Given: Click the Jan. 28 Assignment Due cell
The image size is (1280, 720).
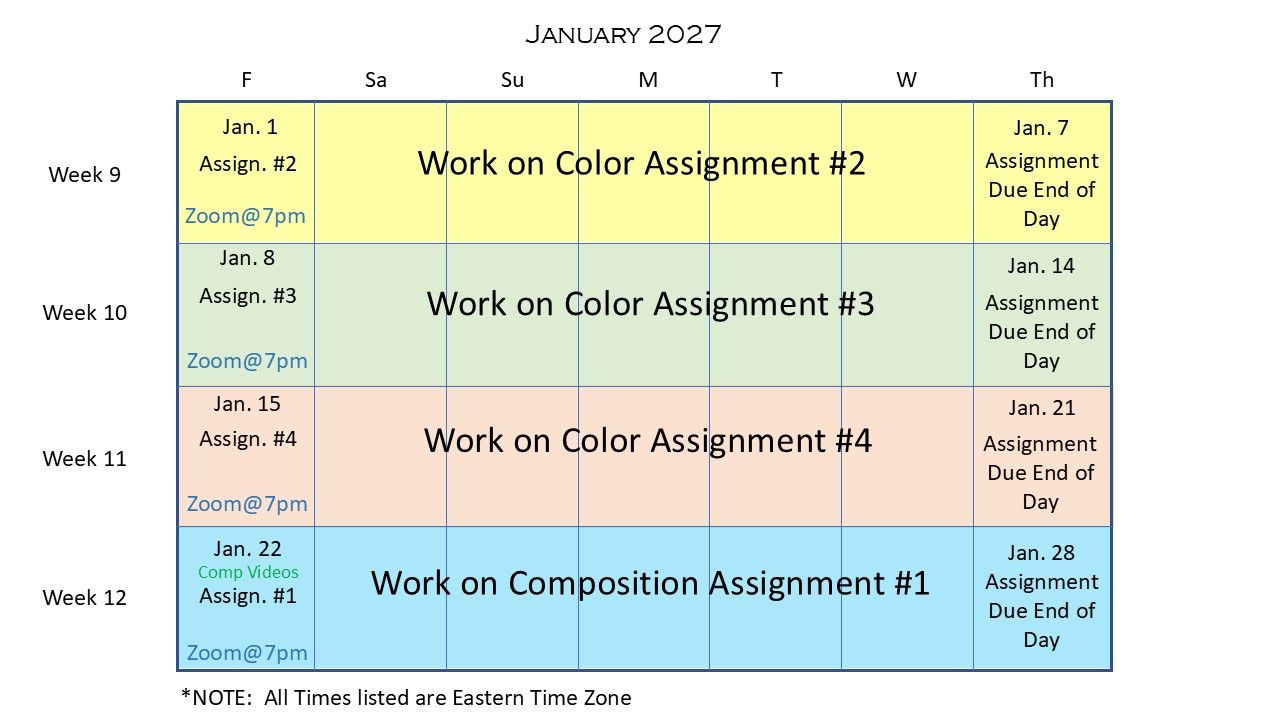Looking at the screenshot, I should click(1042, 598).
